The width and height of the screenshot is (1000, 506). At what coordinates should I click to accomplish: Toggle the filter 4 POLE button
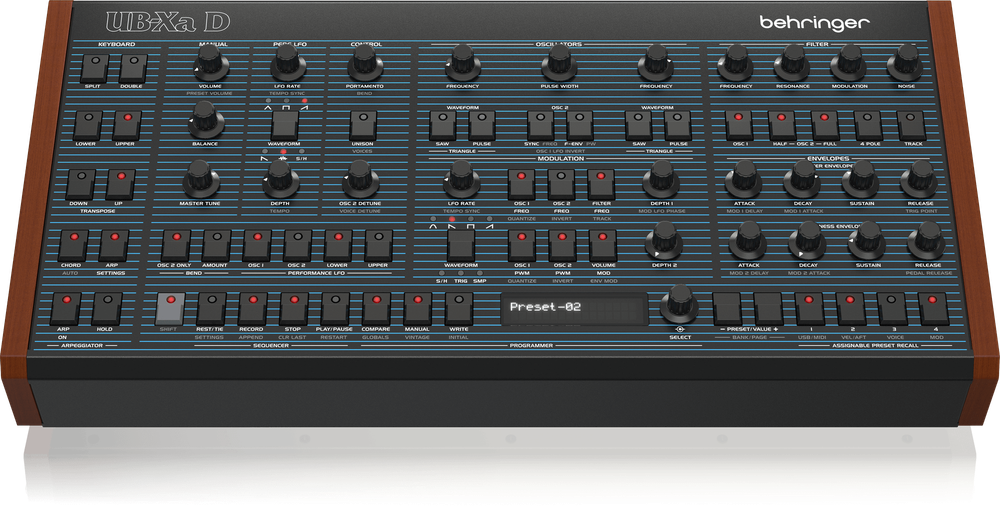pos(868,125)
